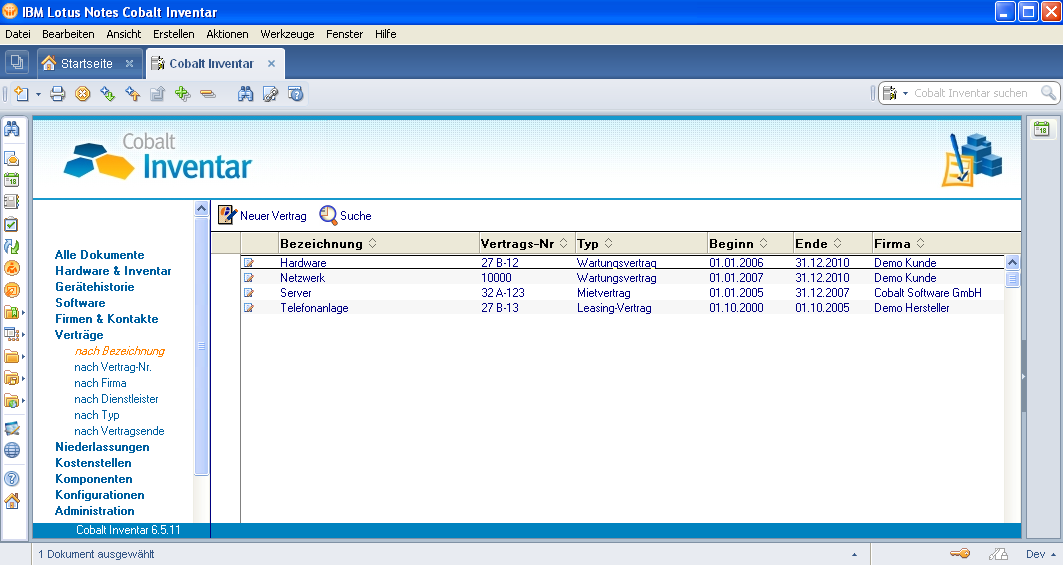Click the Suche action button
The height and width of the screenshot is (565, 1063).
click(x=346, y=216)
